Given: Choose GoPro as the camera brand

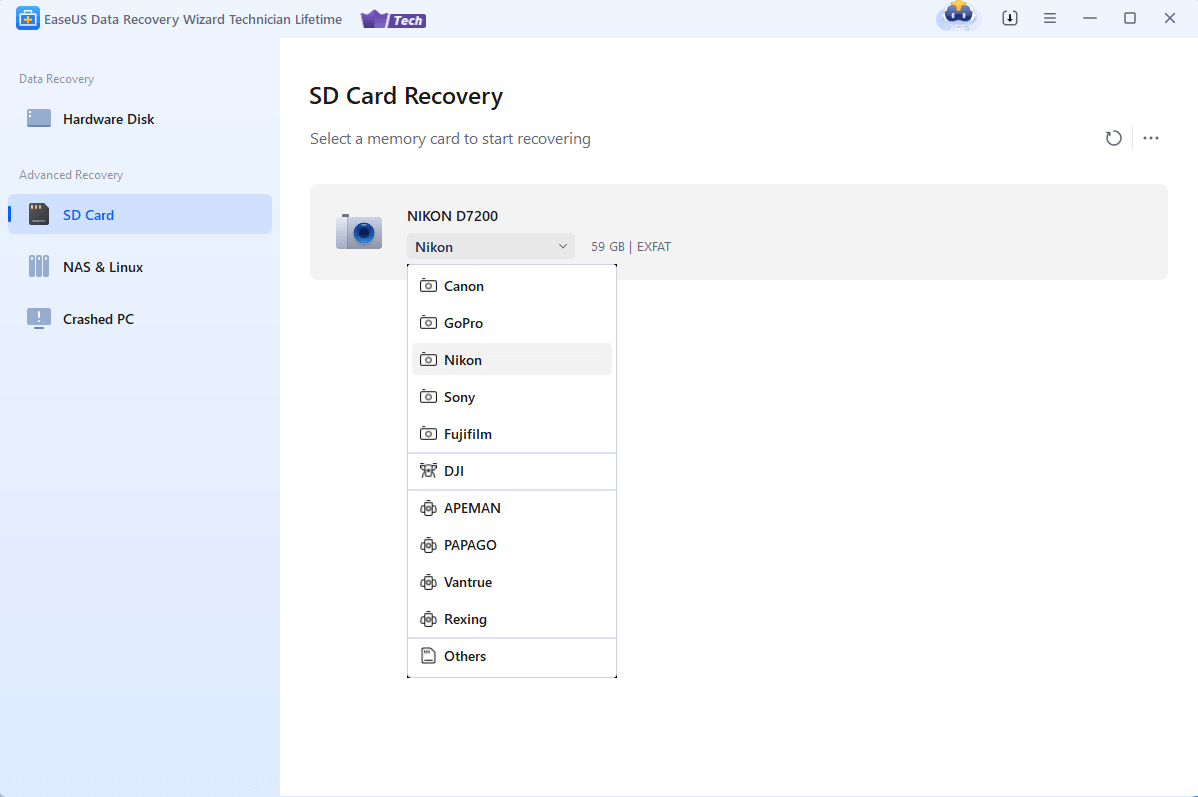Looking at the screenshot, I should (462, 322).
